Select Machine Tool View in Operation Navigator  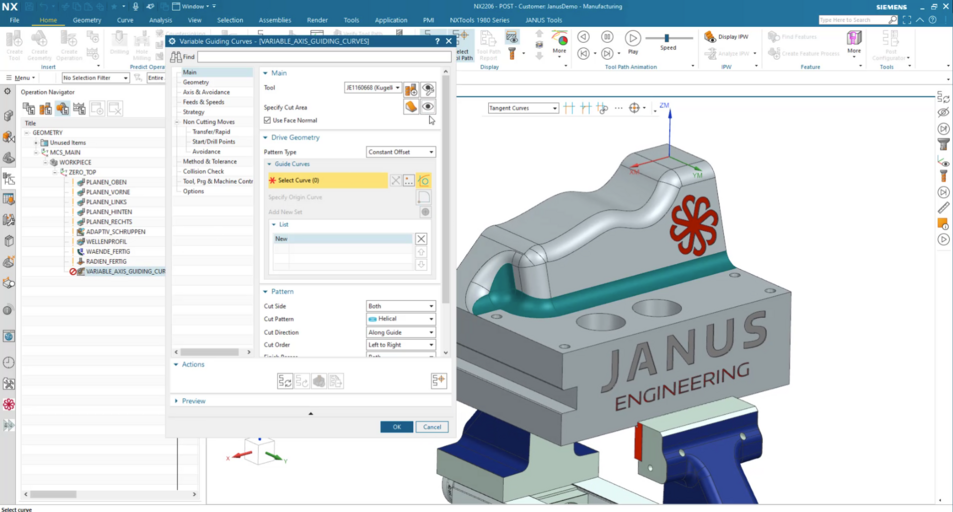pyautogui.click(x=46, y=109)
